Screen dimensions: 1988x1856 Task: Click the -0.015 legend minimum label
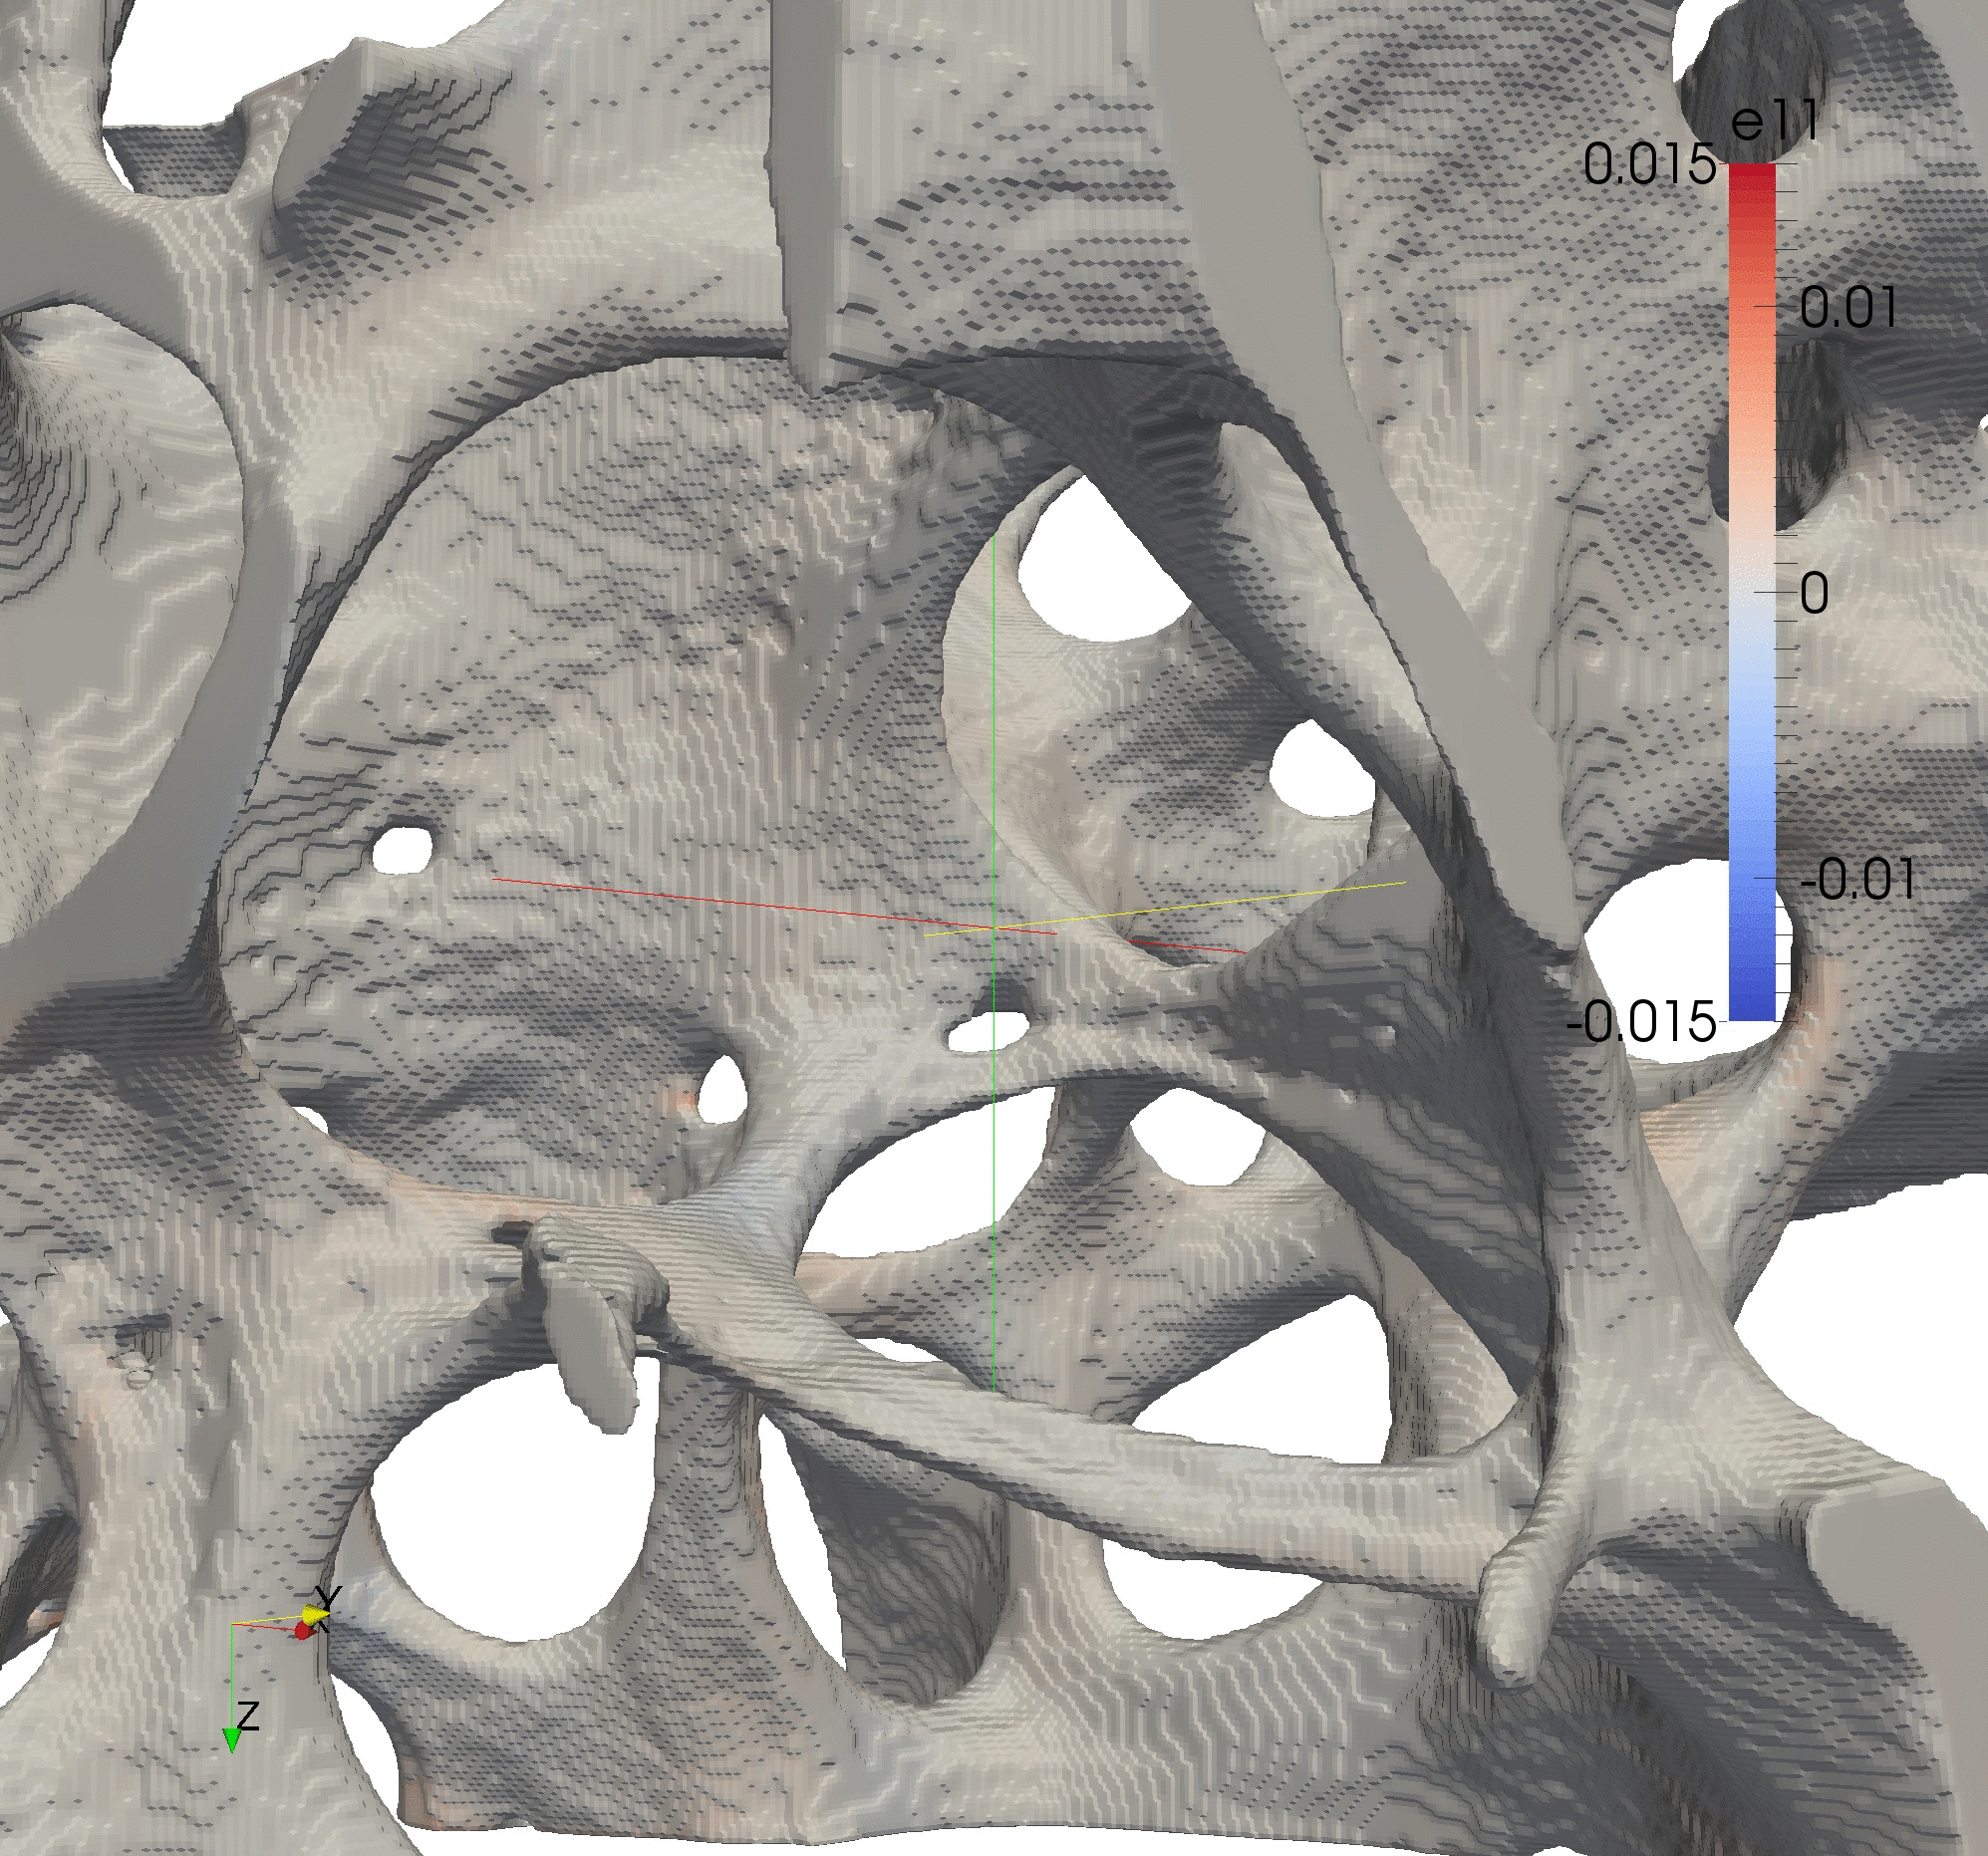click(x=1641, y=1022)
